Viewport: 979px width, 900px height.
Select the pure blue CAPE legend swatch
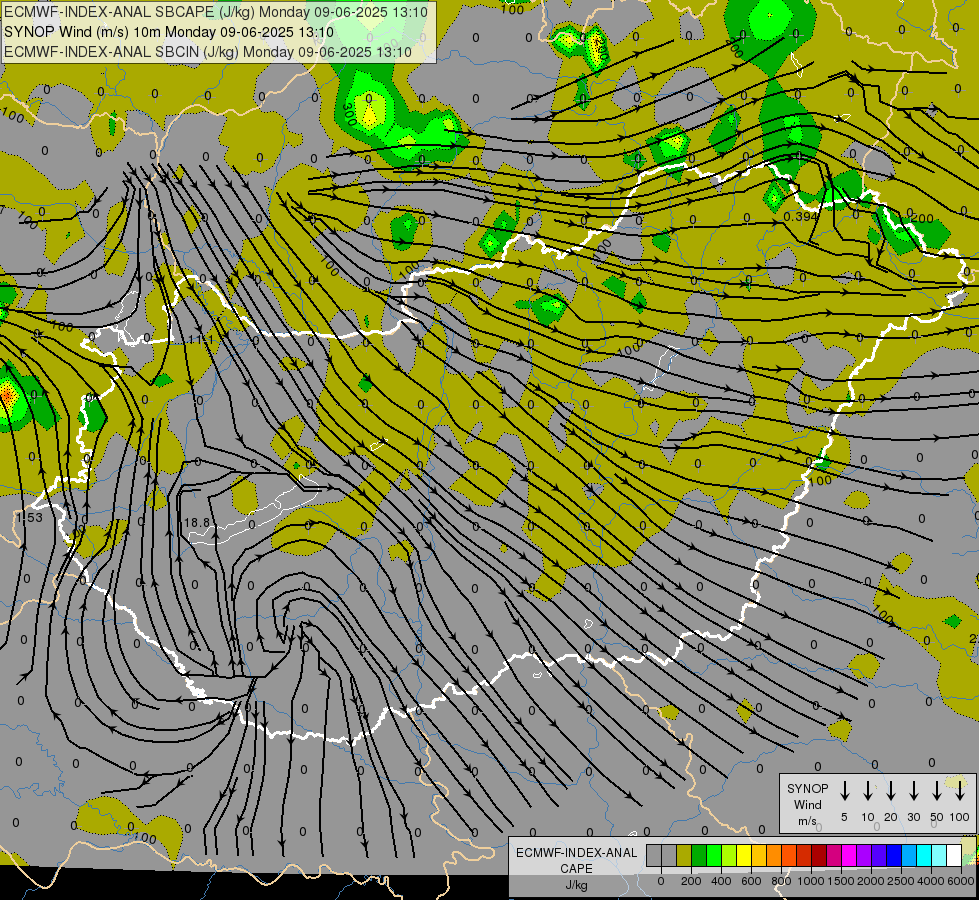(x=893, y=855)
